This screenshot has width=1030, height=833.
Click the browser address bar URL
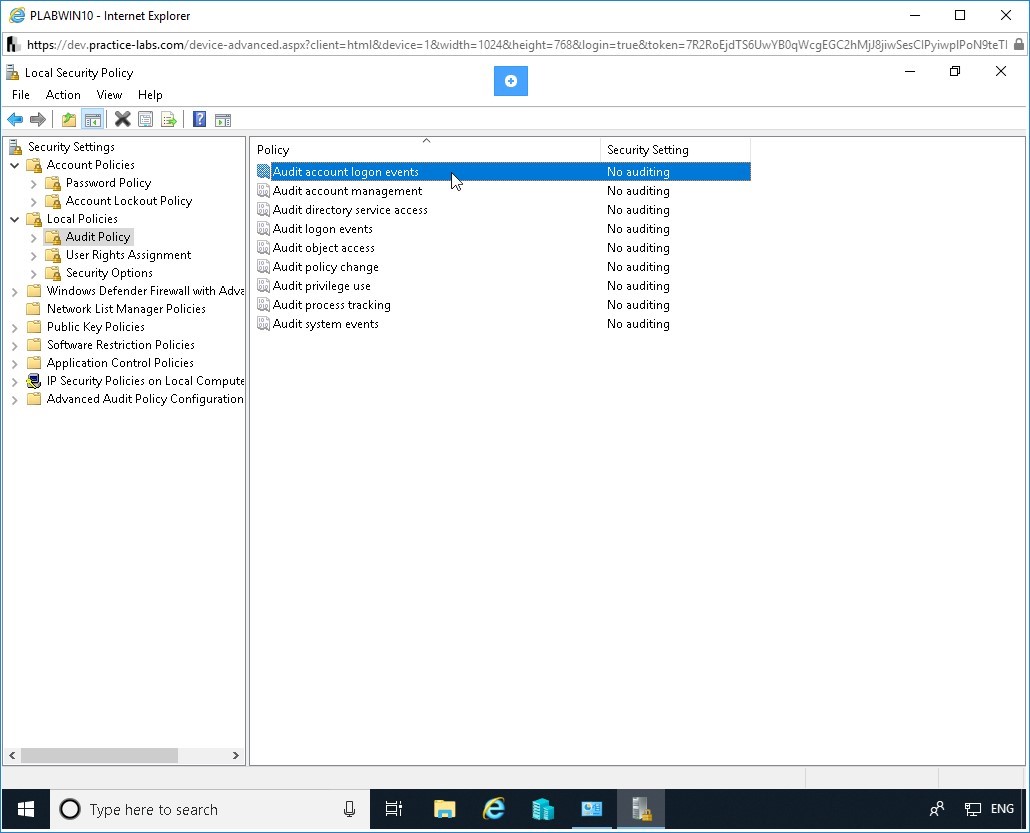point(516,45)
